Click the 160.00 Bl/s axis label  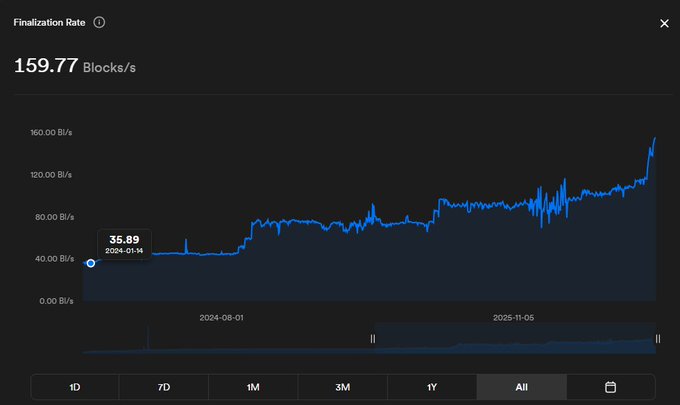[x=51, y=132]
